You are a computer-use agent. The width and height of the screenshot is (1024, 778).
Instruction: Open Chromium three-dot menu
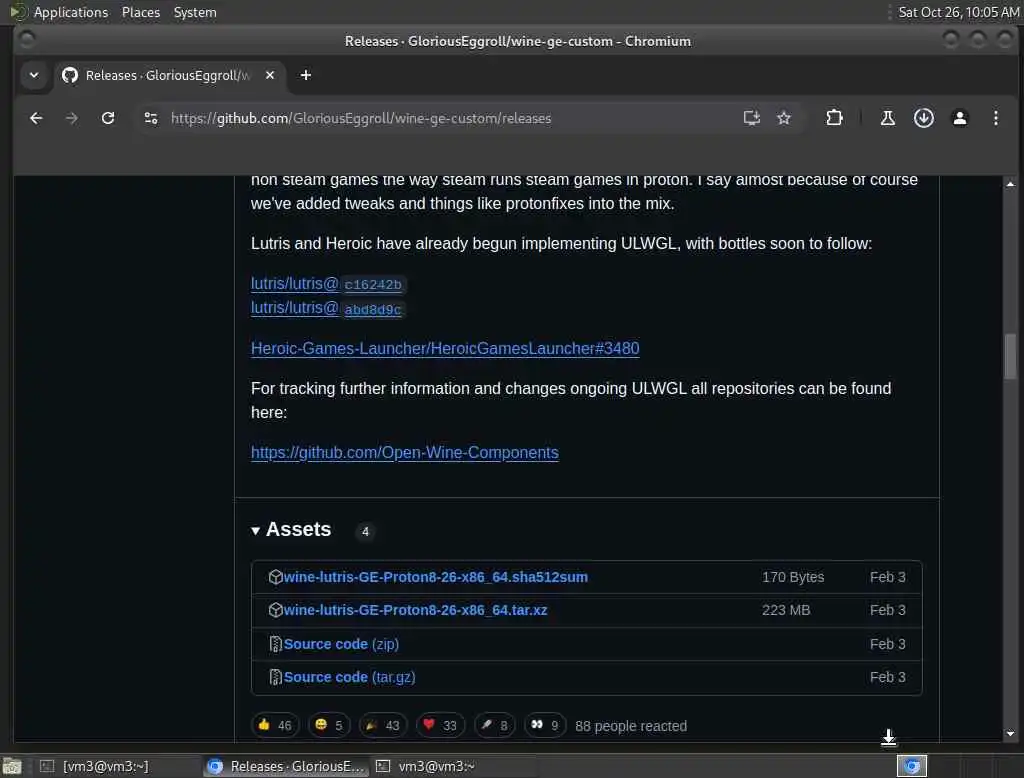pyautogui.click(x=995, y=118)
